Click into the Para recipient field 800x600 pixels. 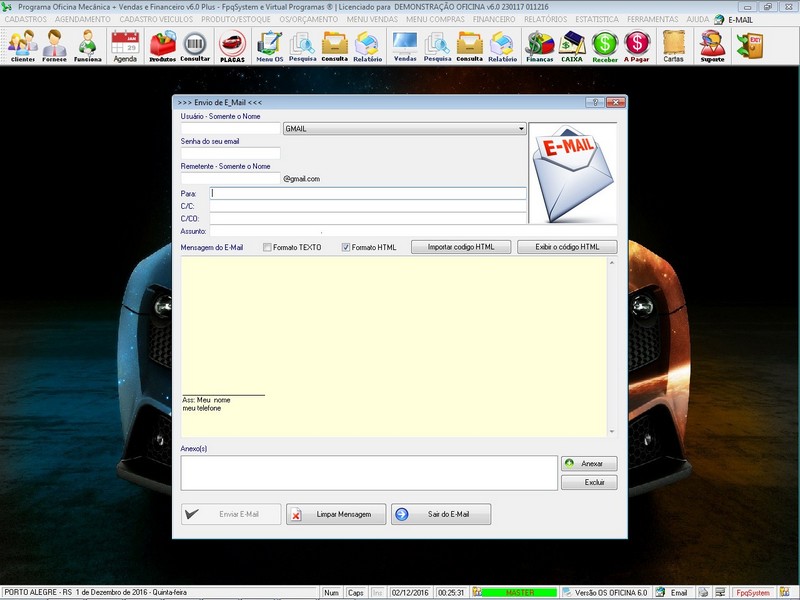[368, 193]
